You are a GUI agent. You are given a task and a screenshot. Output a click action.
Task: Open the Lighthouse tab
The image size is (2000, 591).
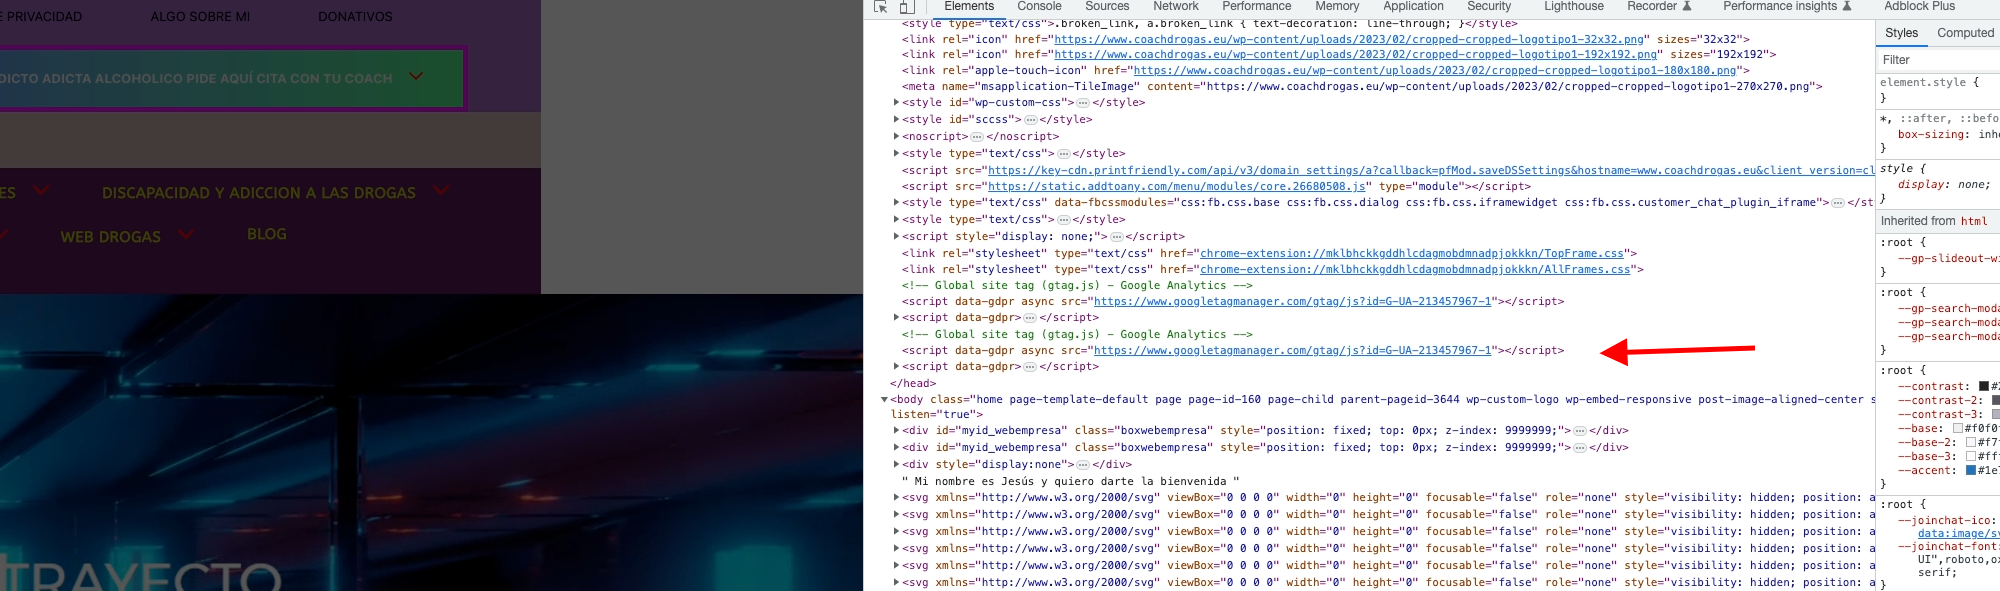tap(1574, 6)
